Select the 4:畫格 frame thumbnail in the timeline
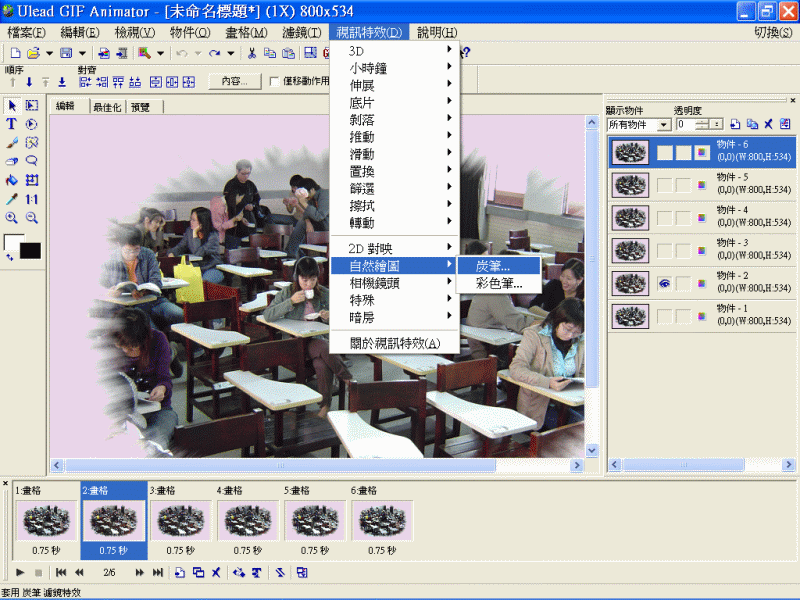Image resolution: width=800 pixels, height=600 pixels. pyautogui.click(x=248, y=520)
